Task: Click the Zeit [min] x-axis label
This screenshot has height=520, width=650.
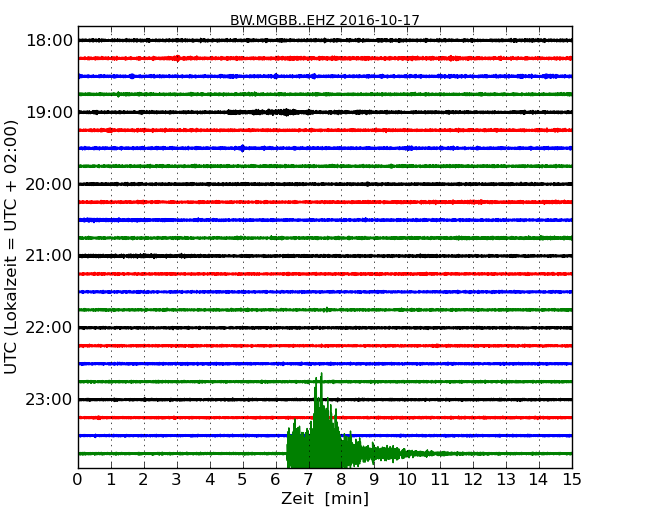Action: pos(325,498)
